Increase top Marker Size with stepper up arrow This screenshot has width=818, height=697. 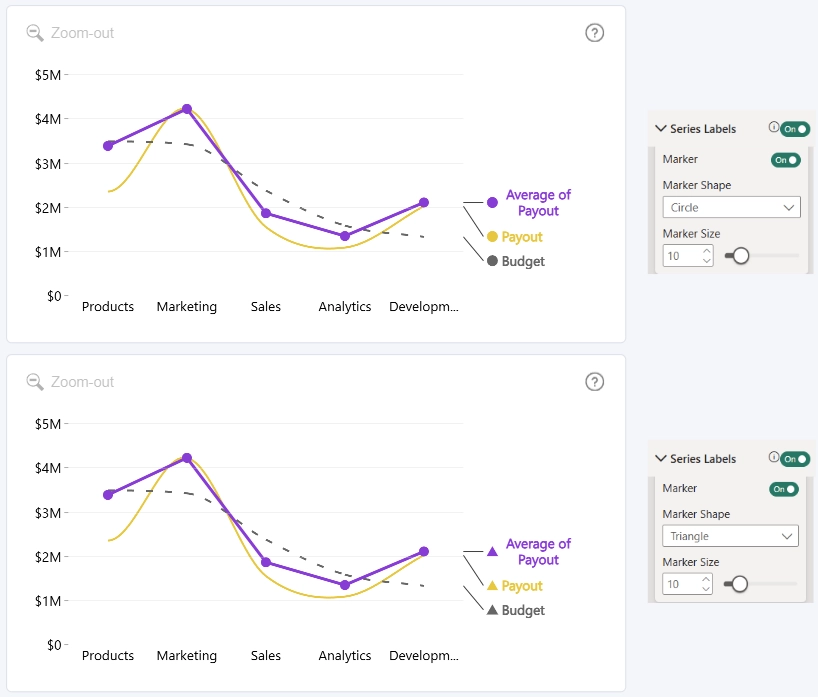coord(707,251)
